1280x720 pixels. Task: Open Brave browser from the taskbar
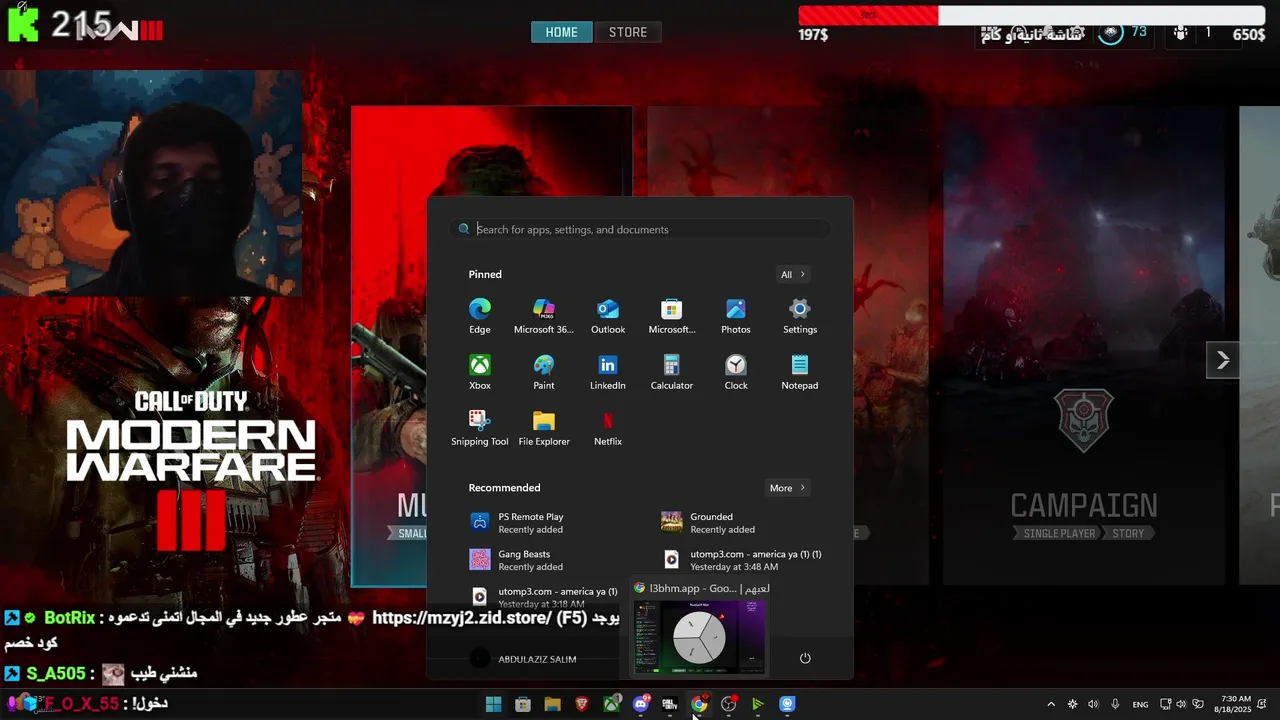pos(582,704)
